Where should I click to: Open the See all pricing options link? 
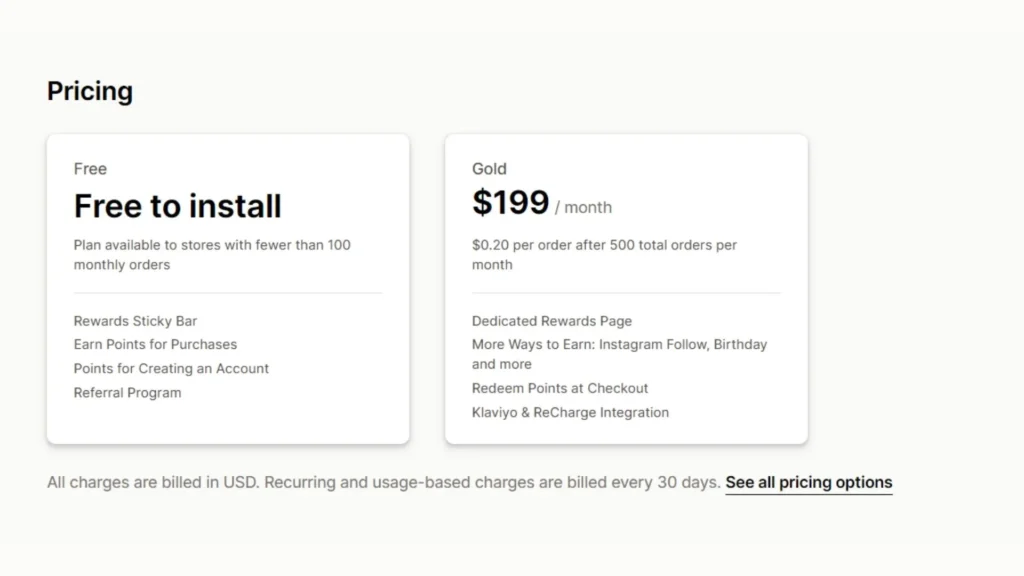point(808,482)
